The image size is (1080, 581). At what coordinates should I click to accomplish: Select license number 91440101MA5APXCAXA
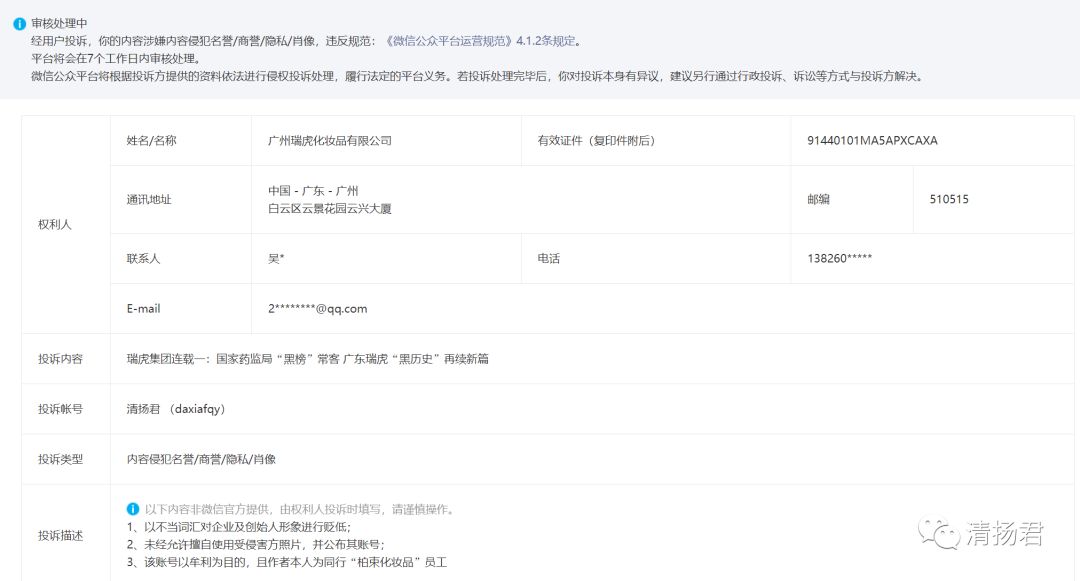pos(872,140)
